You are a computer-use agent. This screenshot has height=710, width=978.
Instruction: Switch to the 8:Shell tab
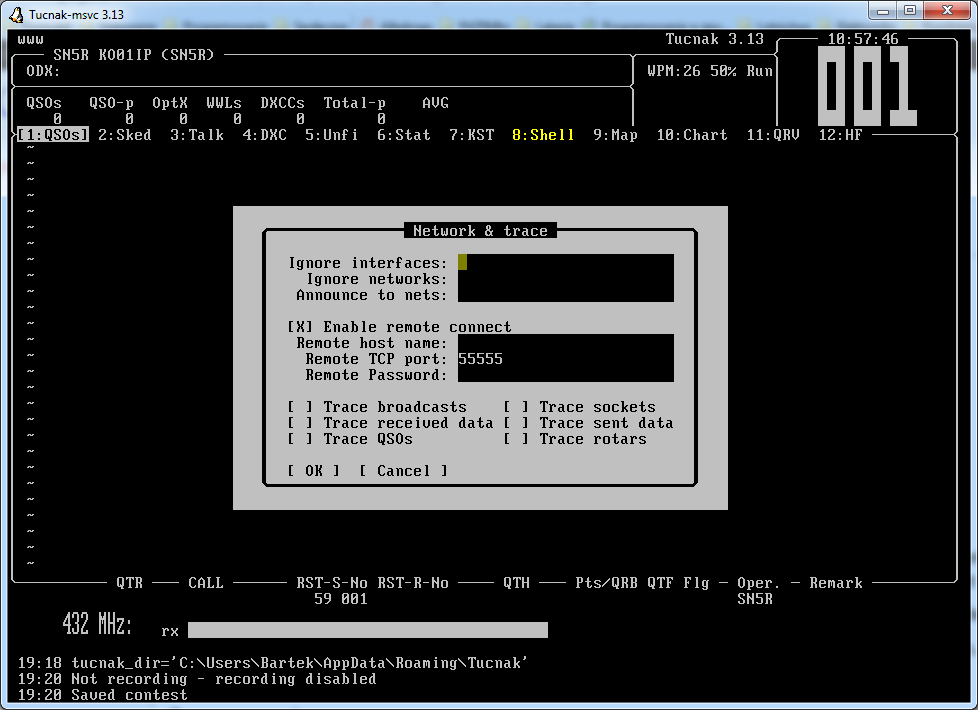pyautogui.click(x=543, y=135)
